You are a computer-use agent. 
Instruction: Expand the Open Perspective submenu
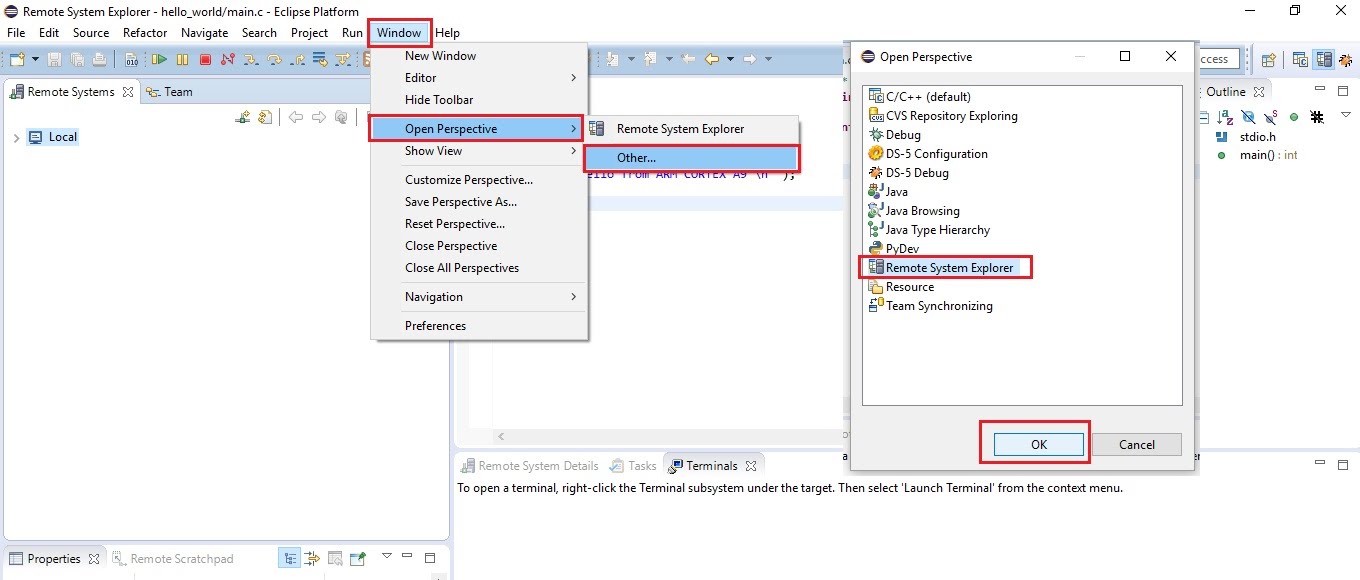pos(479,129)
